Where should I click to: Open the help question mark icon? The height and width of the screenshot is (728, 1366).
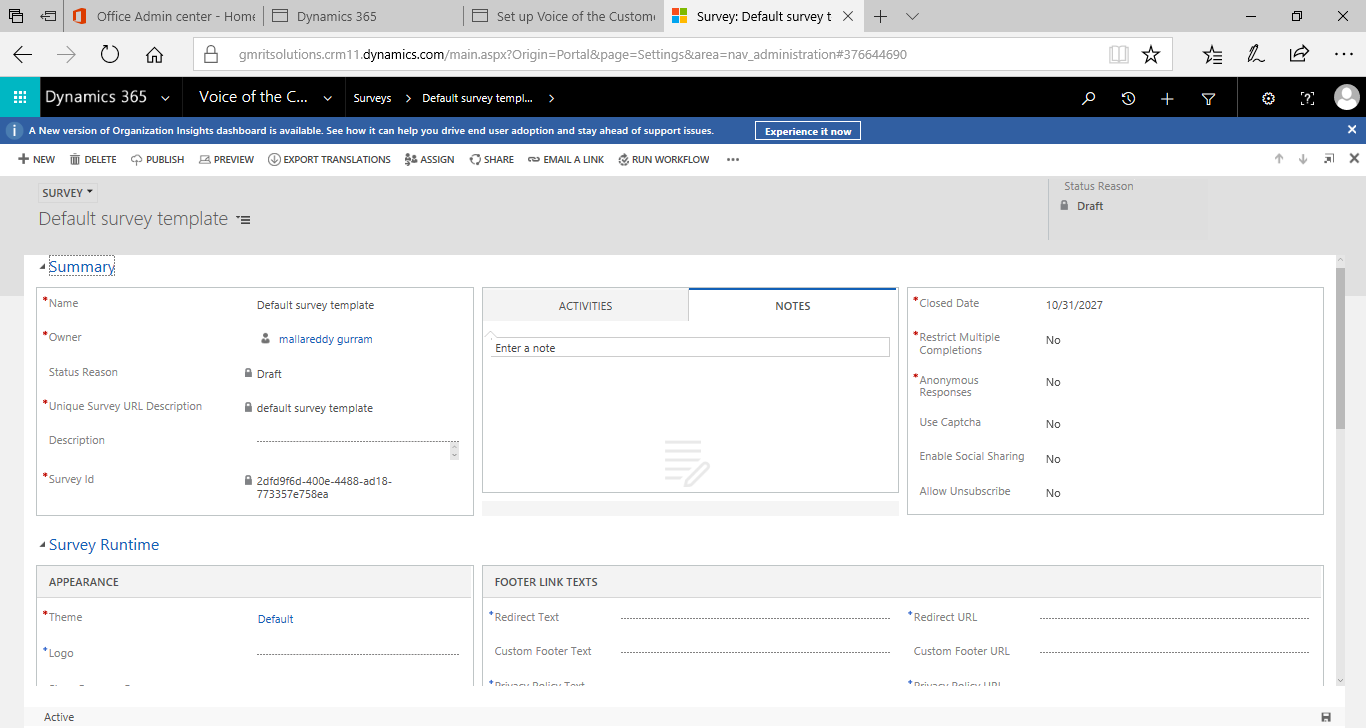tap(1307, 98)
